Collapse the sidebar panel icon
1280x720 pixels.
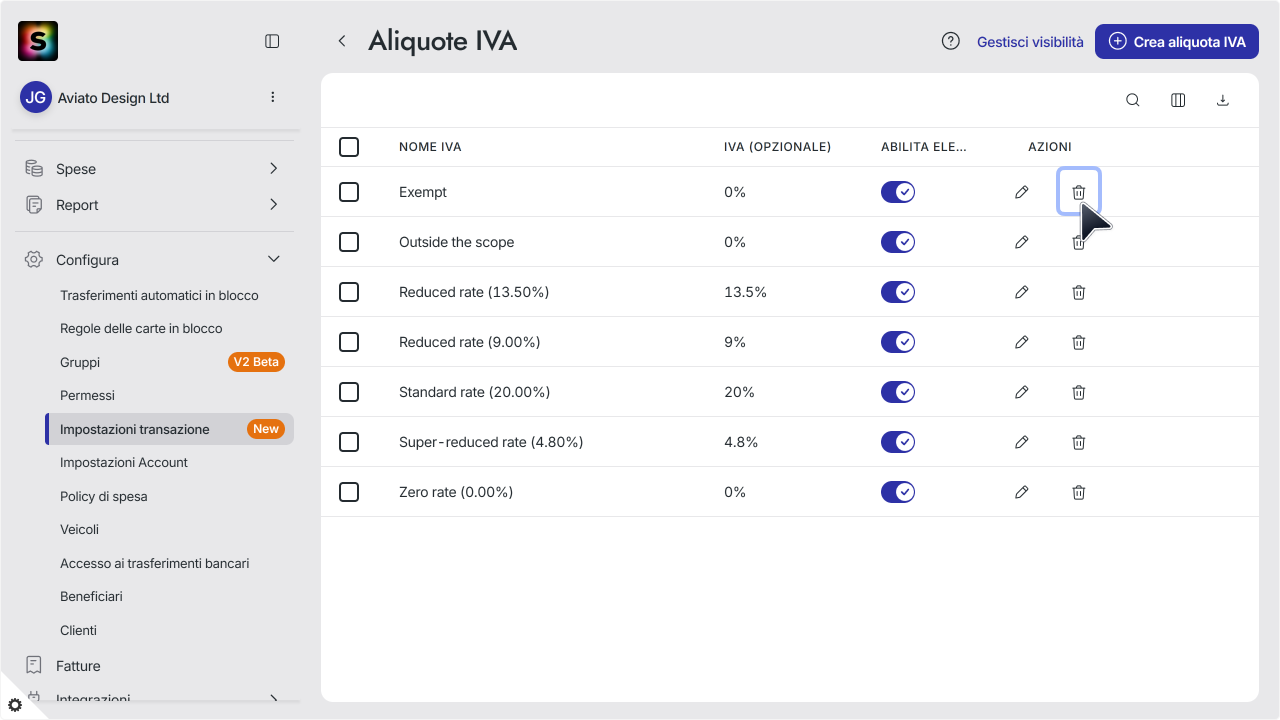click(272, 41)
